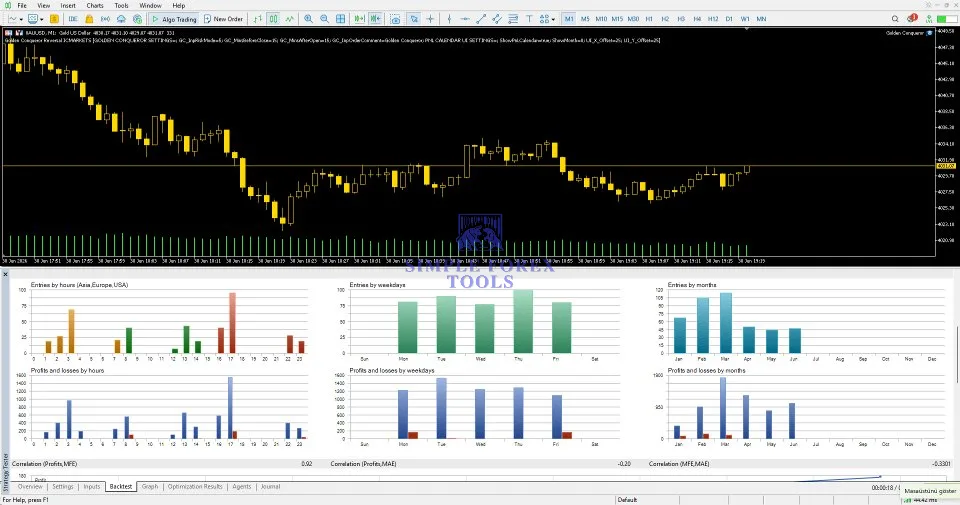Open the Journal tab
Image resolution: width=960 pixels, height=505 pixels.
(271, 487)
